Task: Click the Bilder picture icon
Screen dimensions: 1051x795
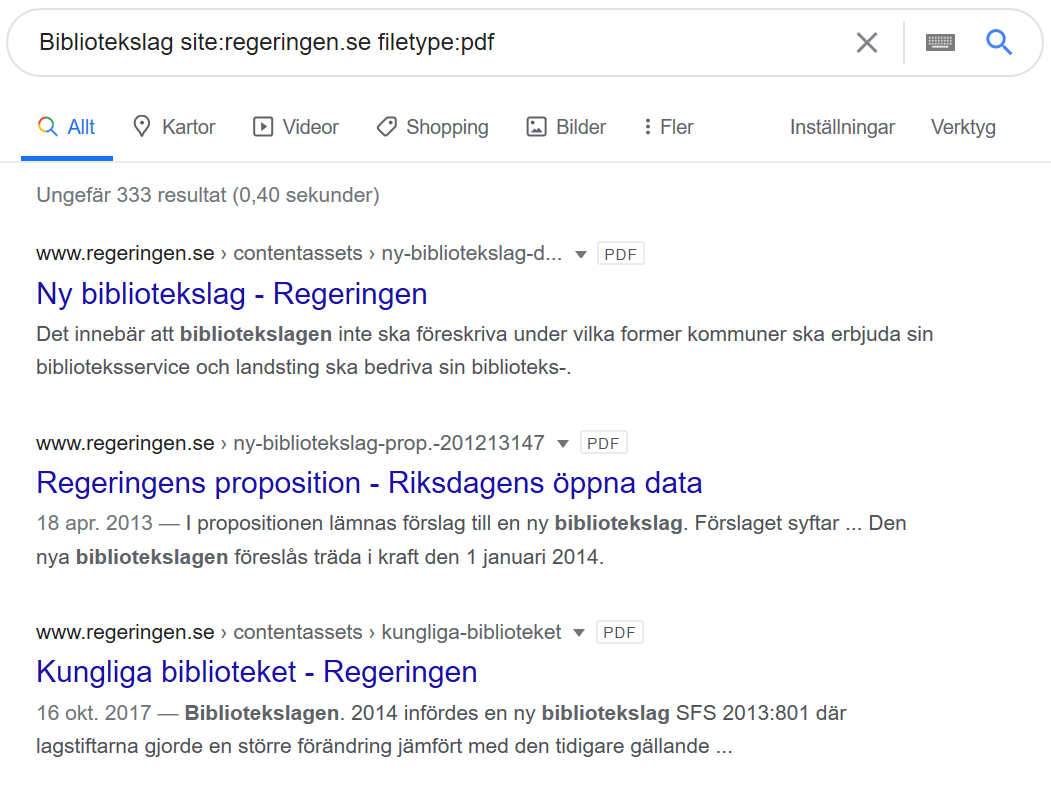Action: click(x=536, y=127)
